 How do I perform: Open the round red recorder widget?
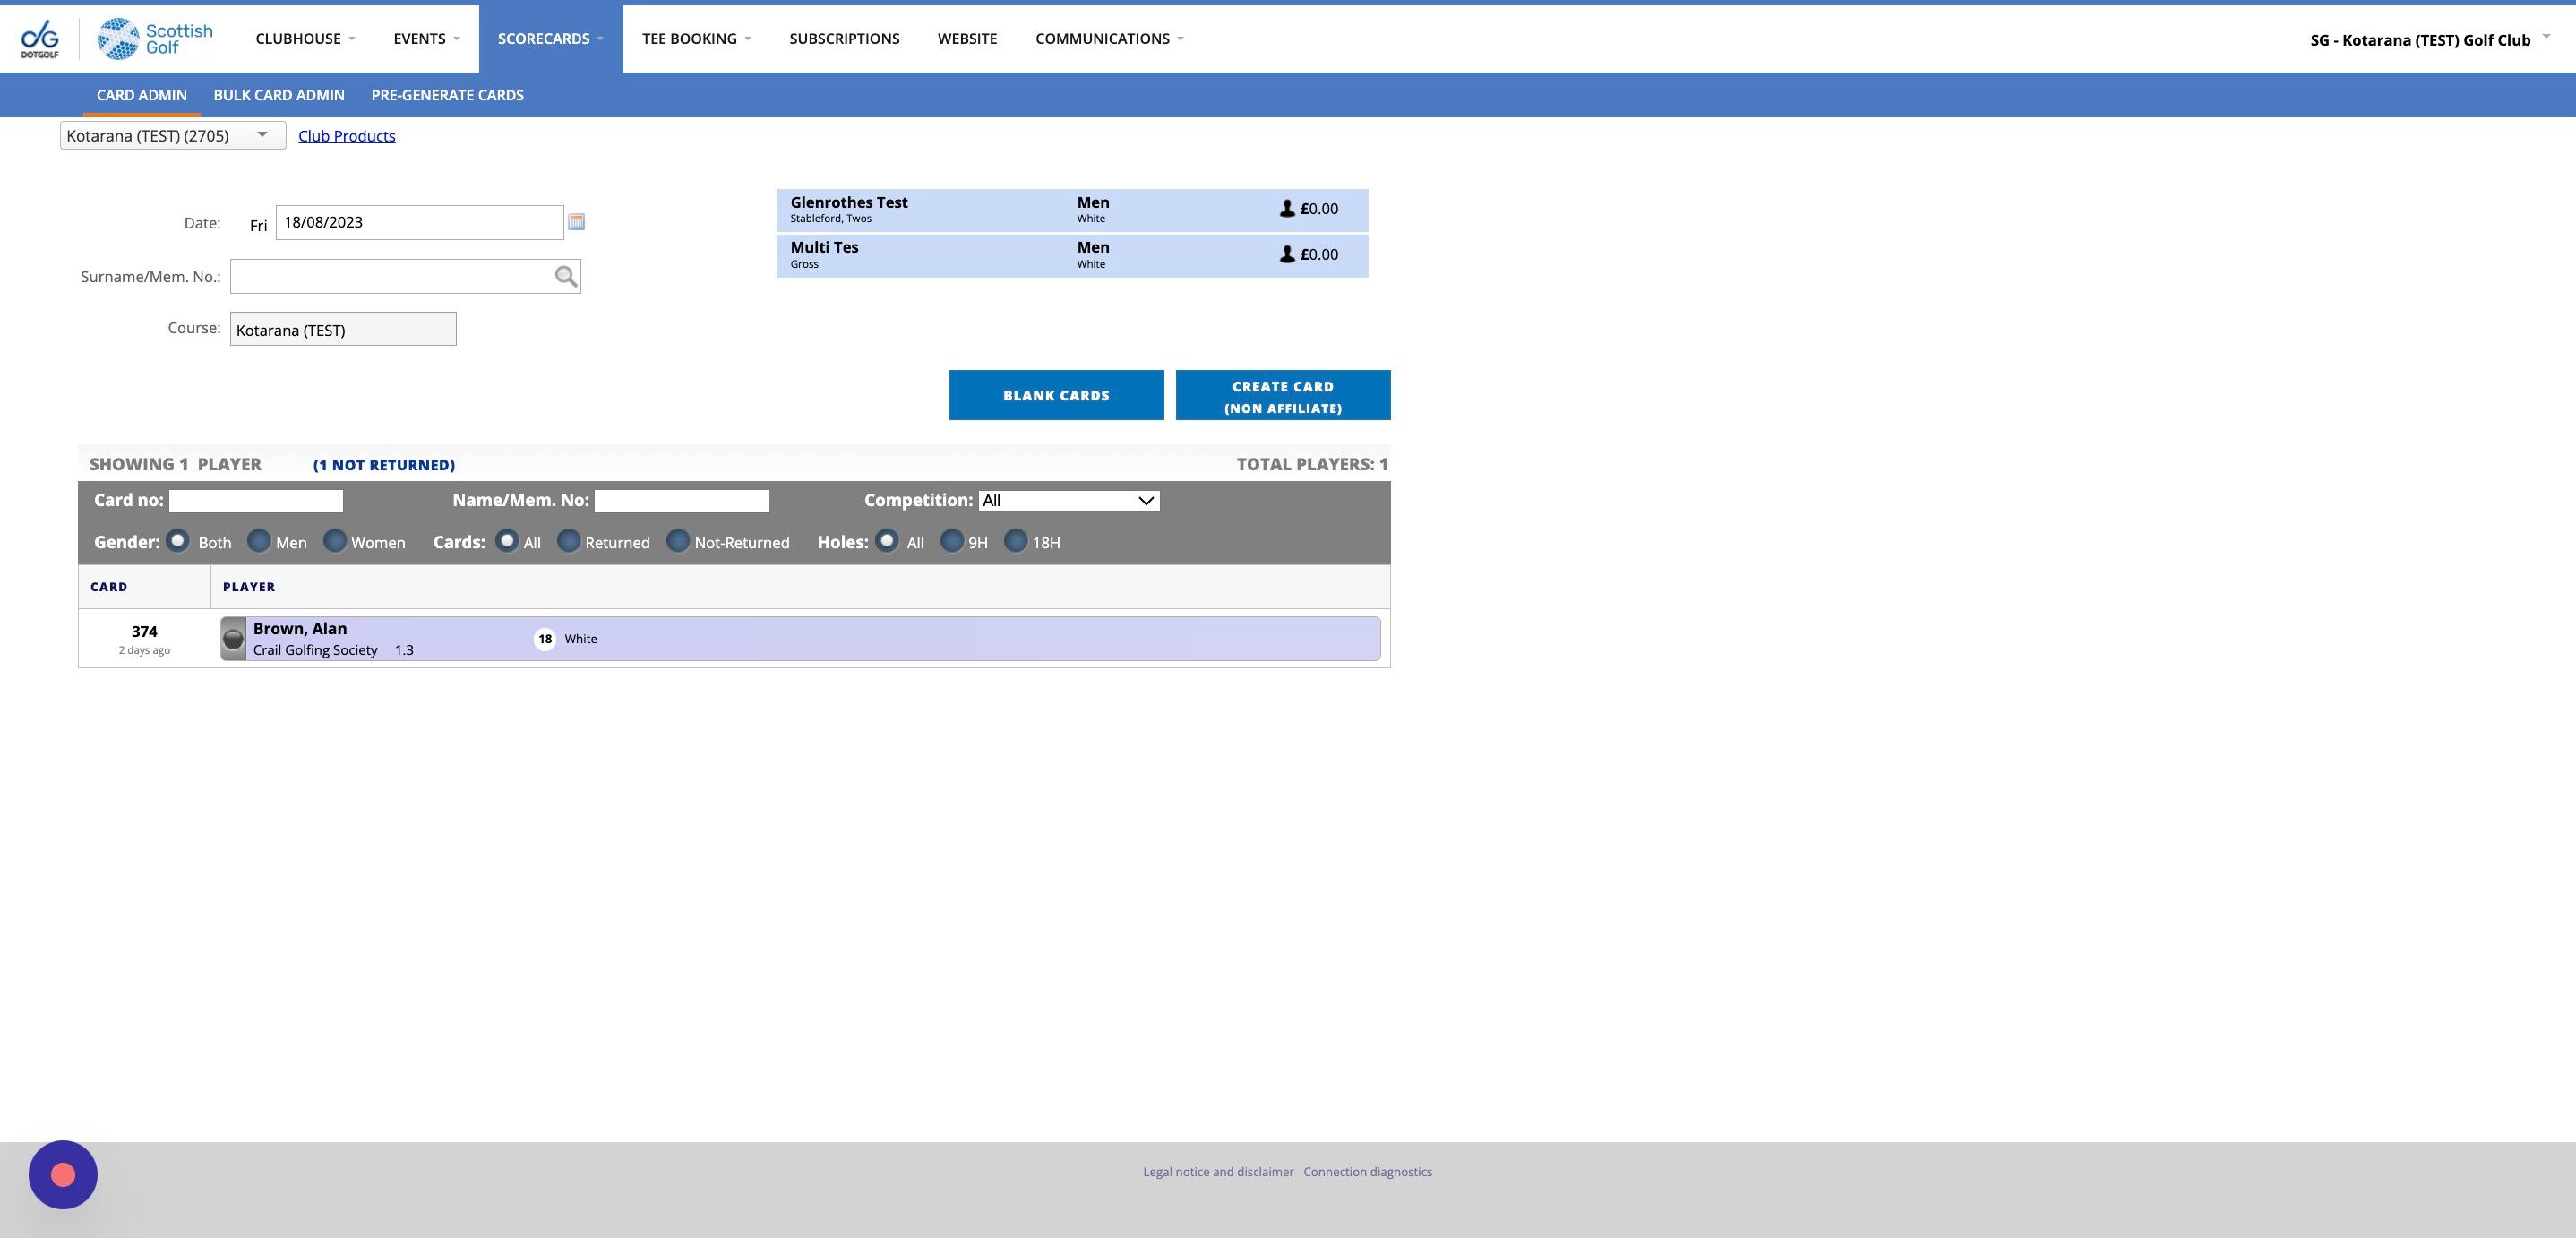pos(63,1175)
